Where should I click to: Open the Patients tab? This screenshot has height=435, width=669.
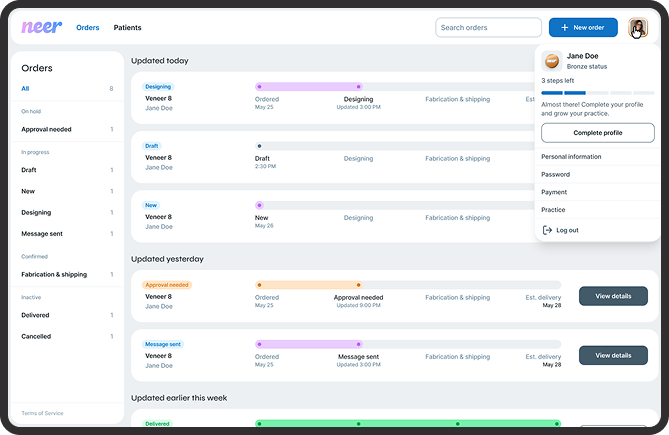127,28
